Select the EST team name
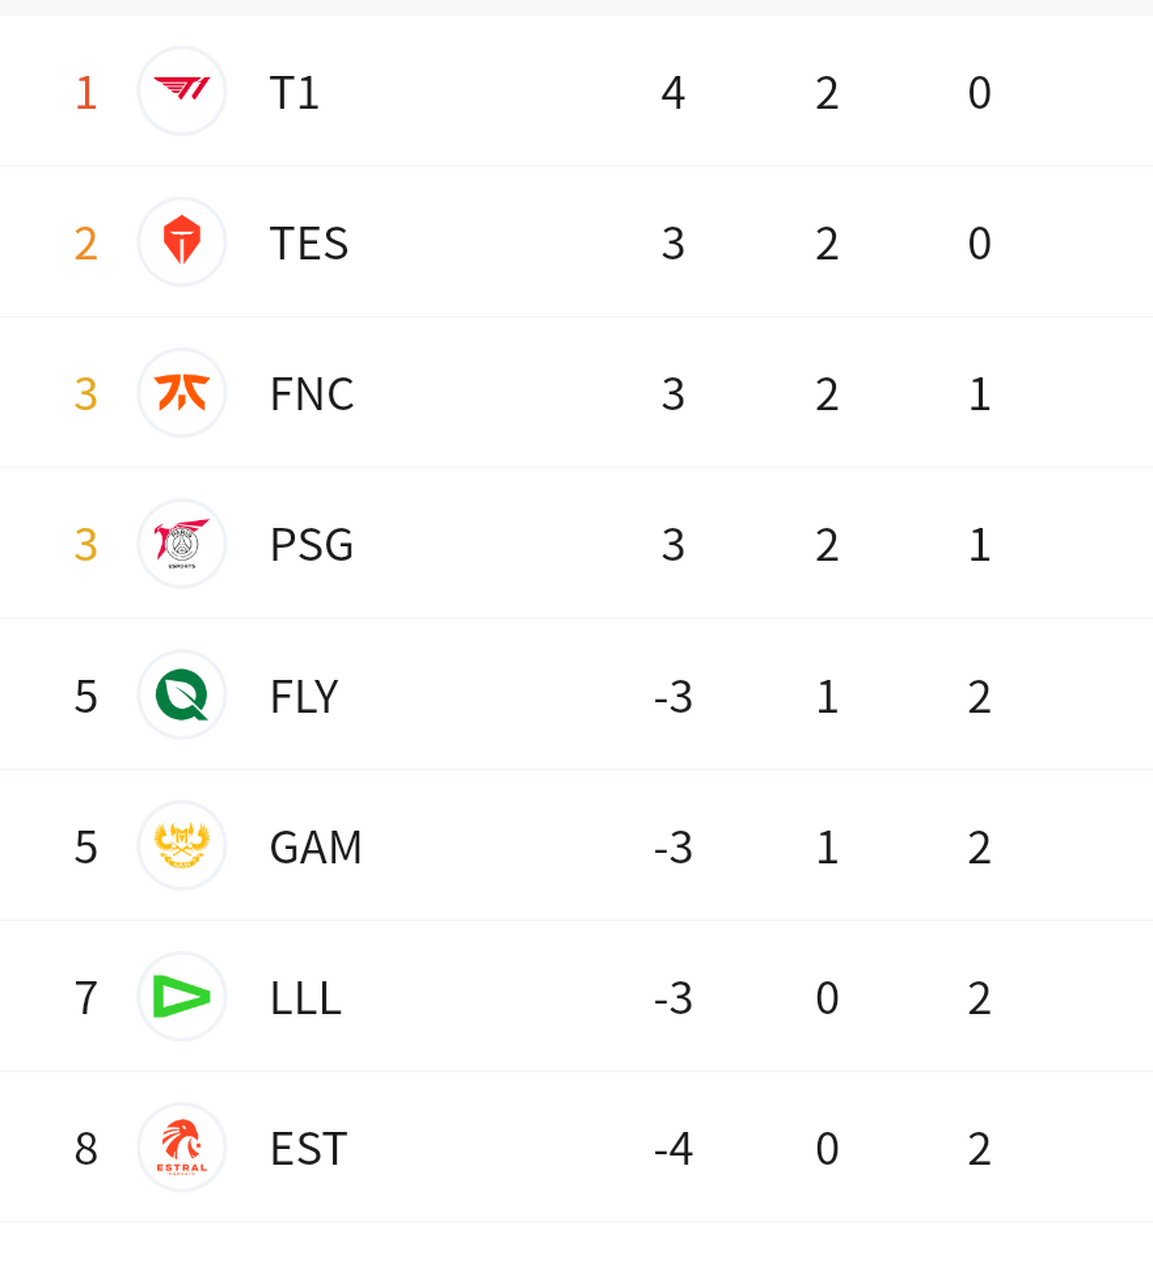This screenshot has width=1153, height=1280. tap(308, 1150)
